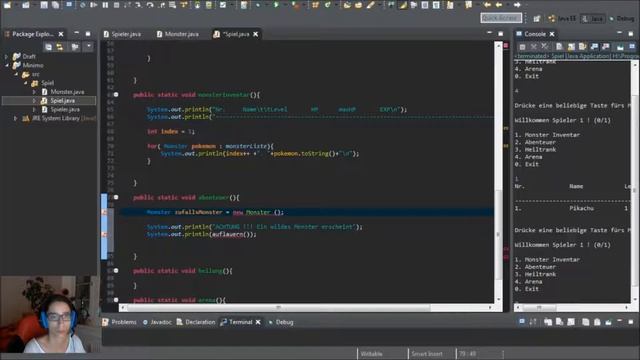Image resolution: width=640 pixels, height=360 pixels.
Task: Click the Smart Insert status bar entry
Action: 427,353
